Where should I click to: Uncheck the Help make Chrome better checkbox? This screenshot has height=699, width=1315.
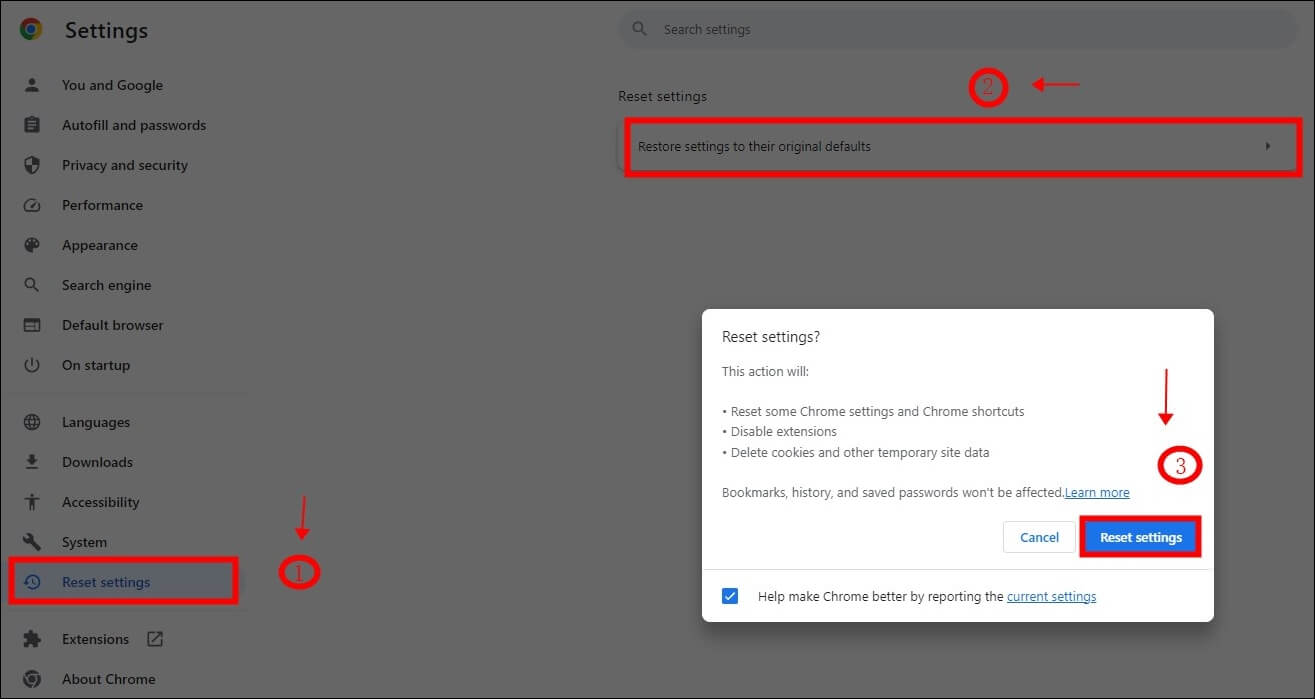pyautogui.click(x=730, y=596)
